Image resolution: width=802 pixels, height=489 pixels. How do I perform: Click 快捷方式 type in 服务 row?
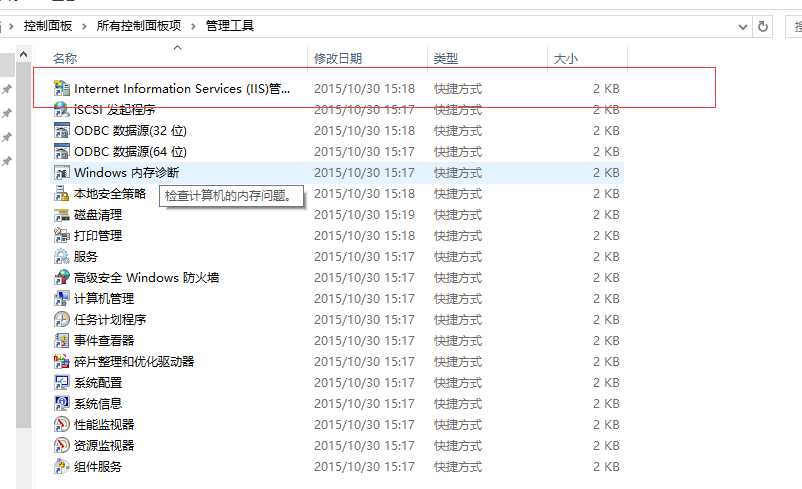click(458, 256)
